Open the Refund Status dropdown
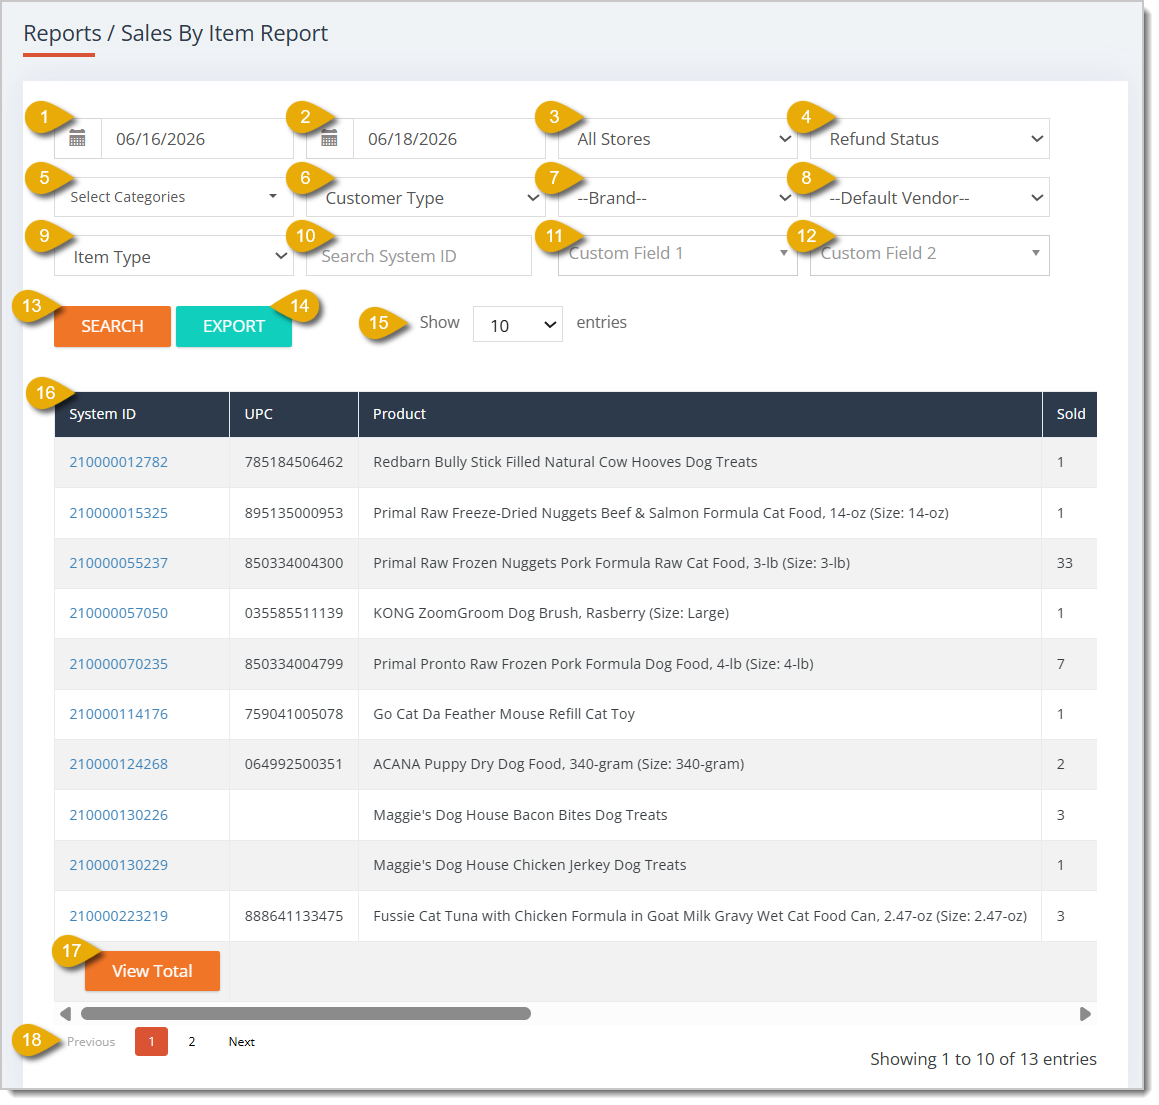Viewport: 1159px width, 1105px height. [929, 138]
